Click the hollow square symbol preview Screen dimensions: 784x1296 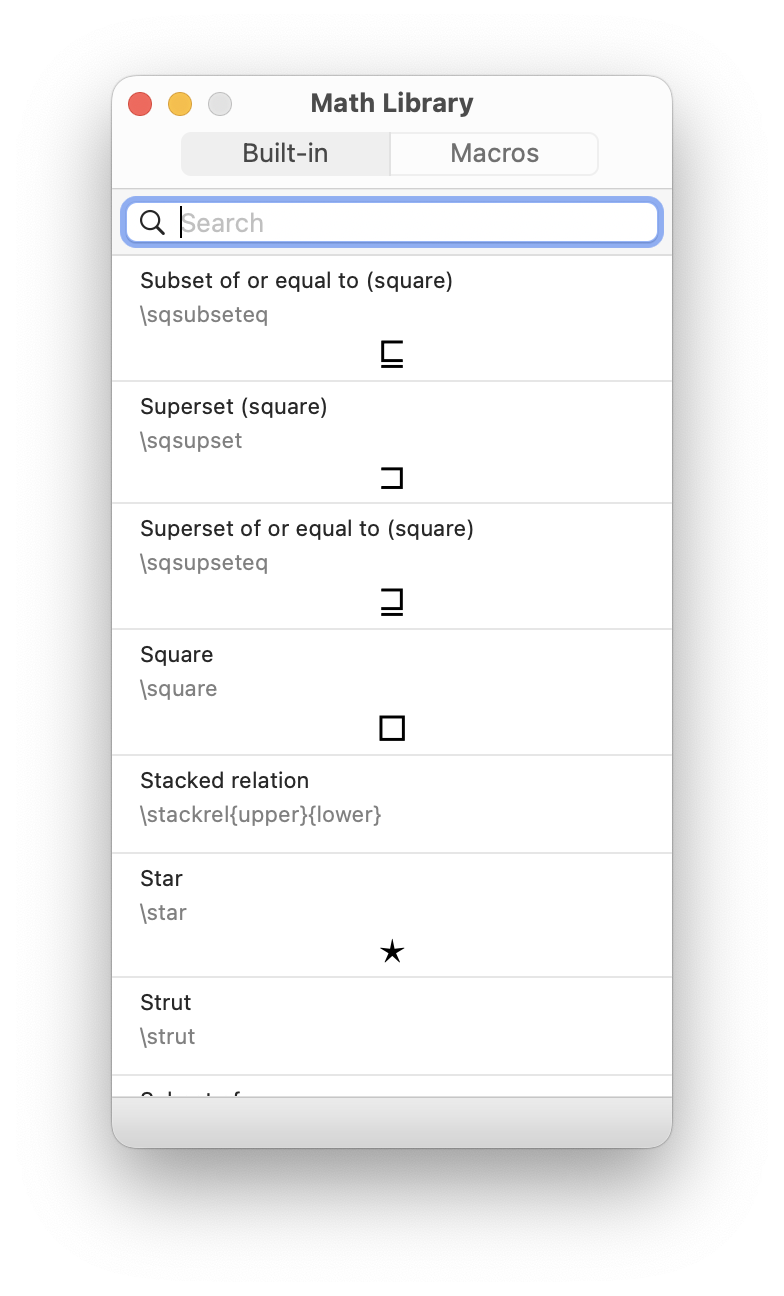(392, 728)
